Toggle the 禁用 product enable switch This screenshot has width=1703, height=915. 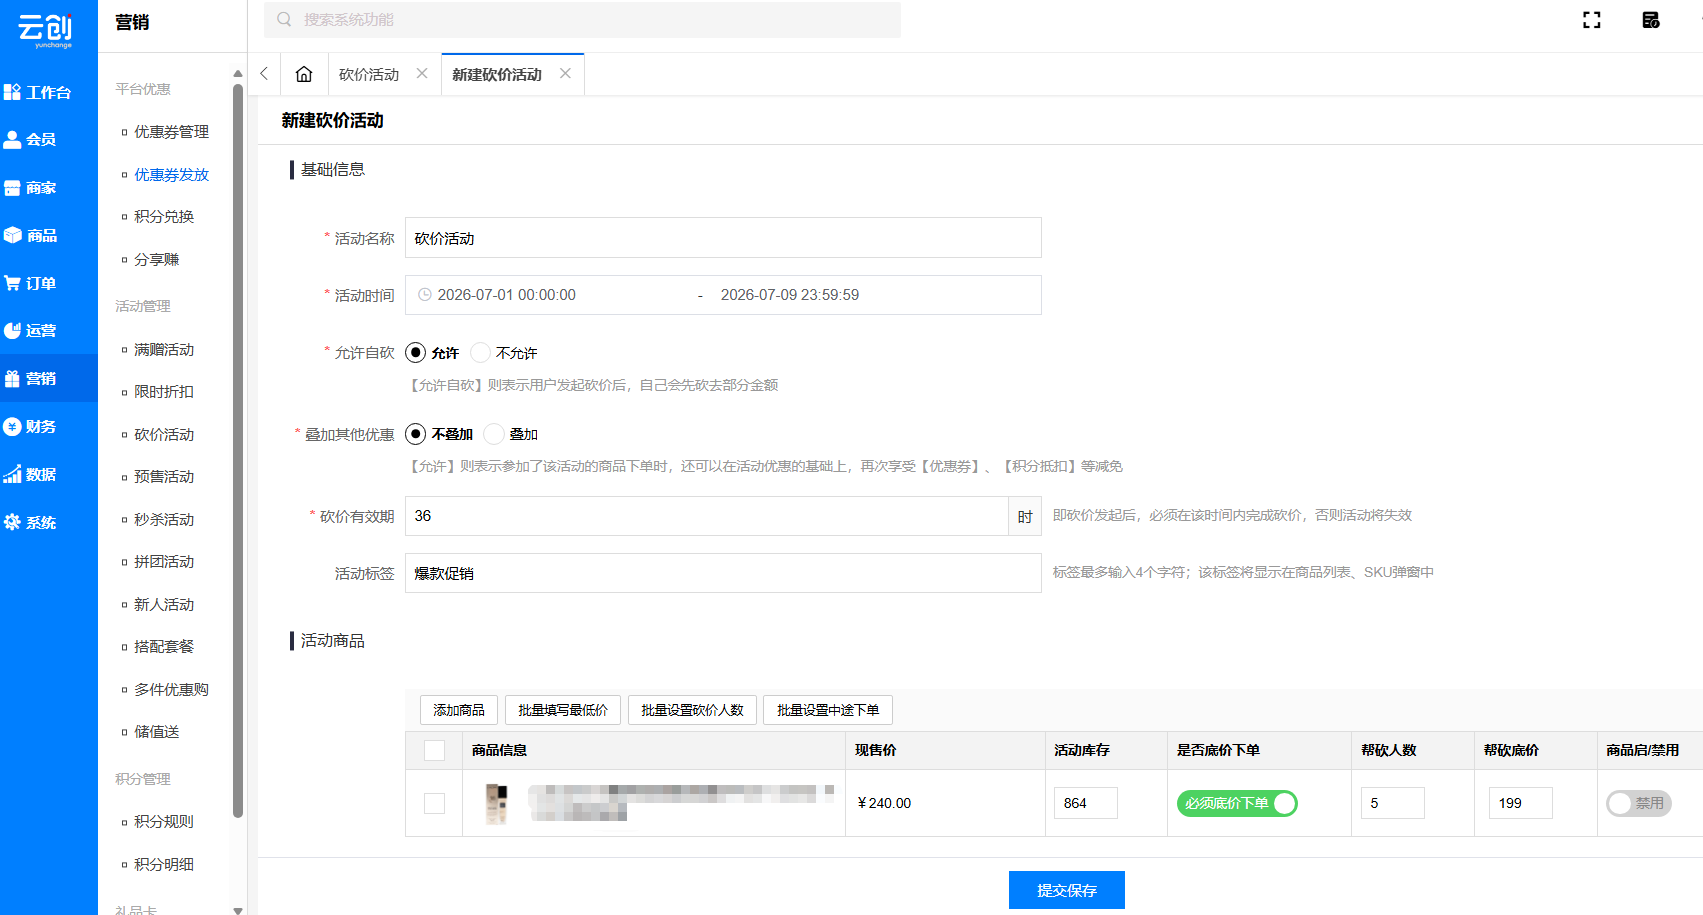click(1639, 803)
